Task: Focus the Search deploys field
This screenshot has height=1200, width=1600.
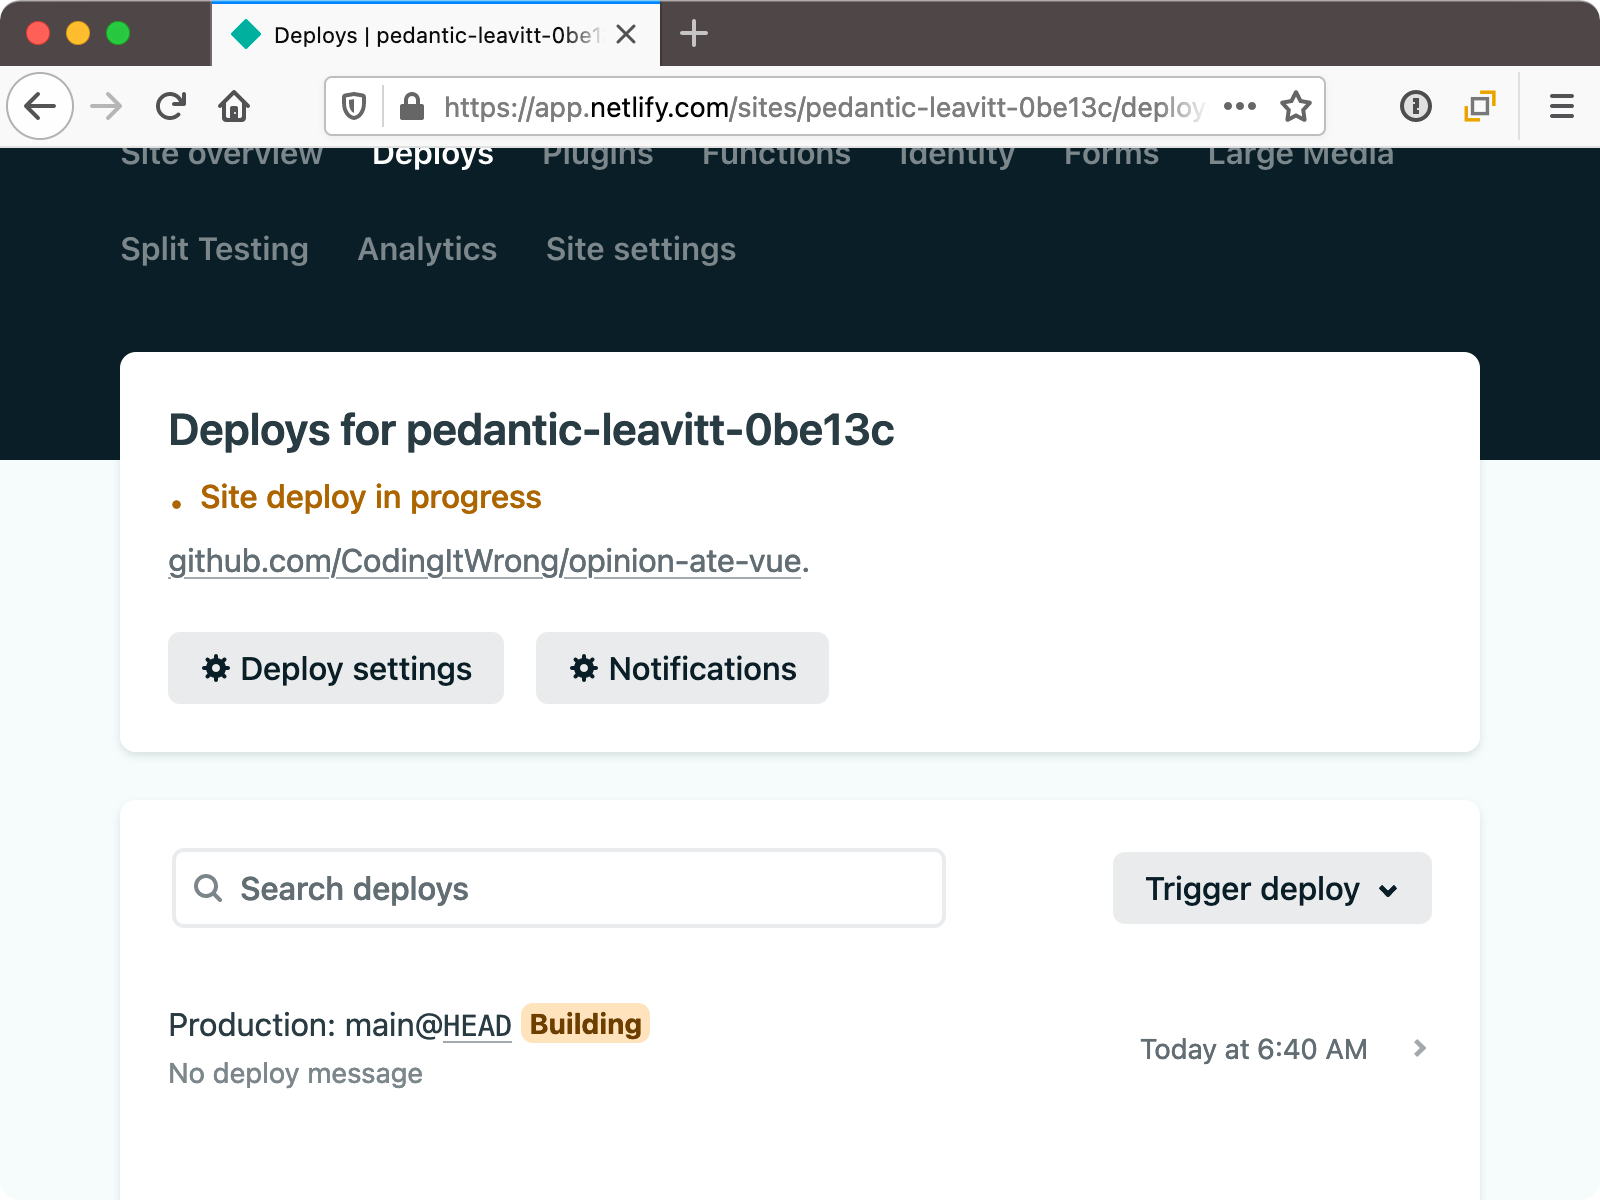Action: point(559,888)
